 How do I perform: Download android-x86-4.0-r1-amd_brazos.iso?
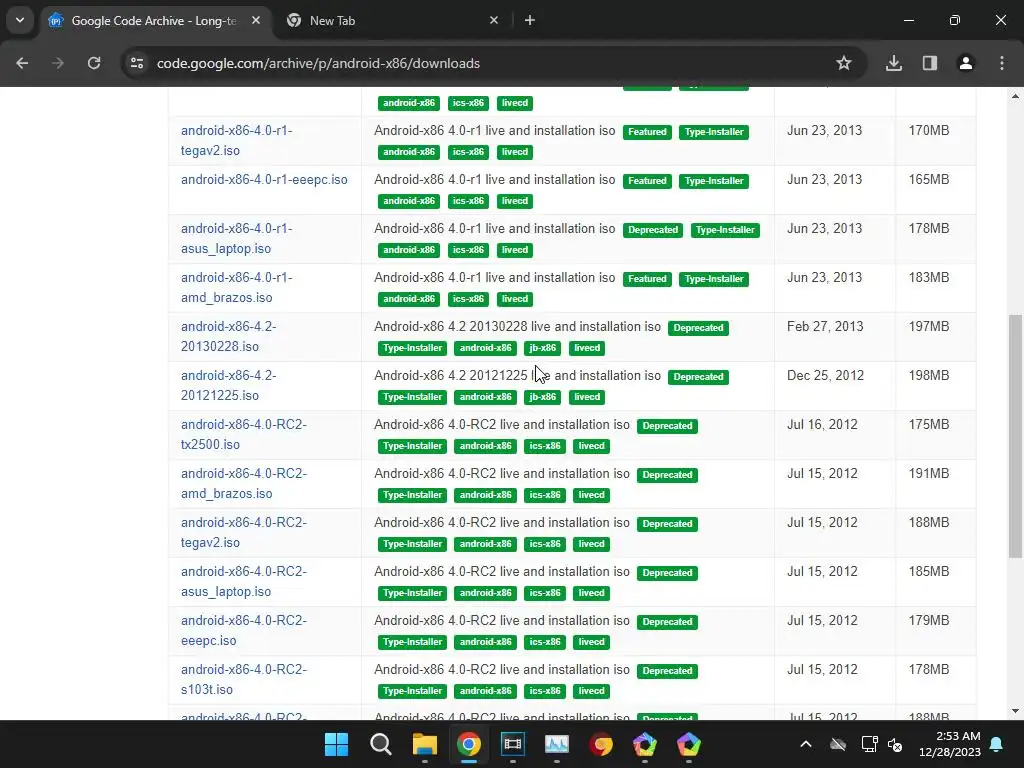click(x=236, y=287)
